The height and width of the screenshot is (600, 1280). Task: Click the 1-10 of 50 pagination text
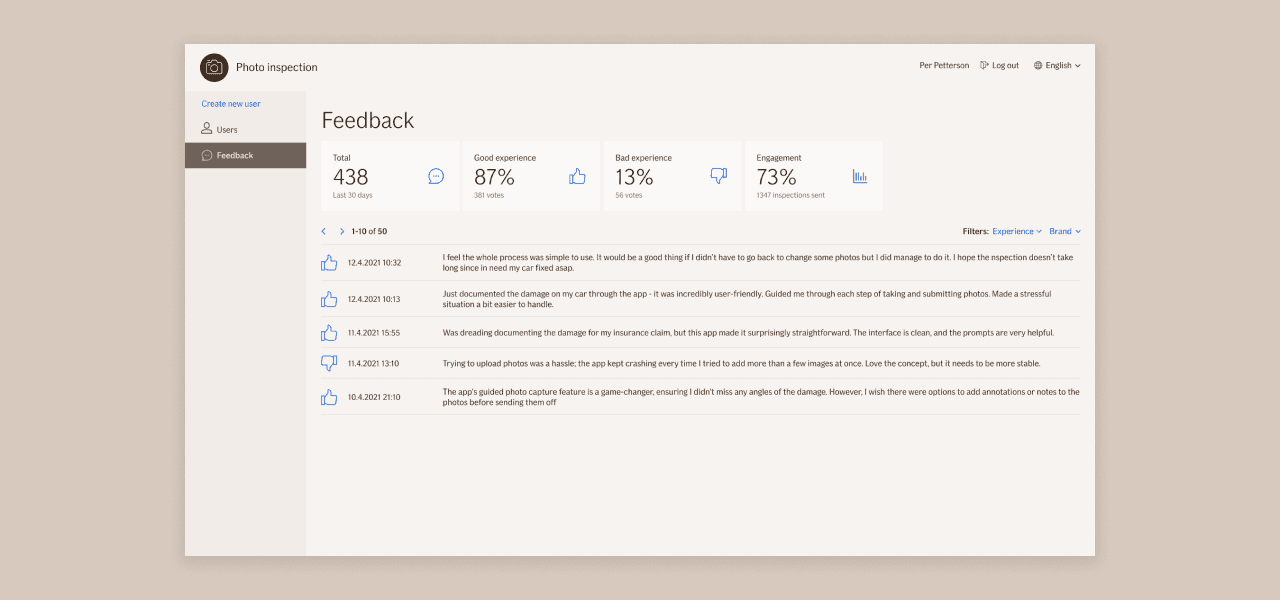[369, 231]
